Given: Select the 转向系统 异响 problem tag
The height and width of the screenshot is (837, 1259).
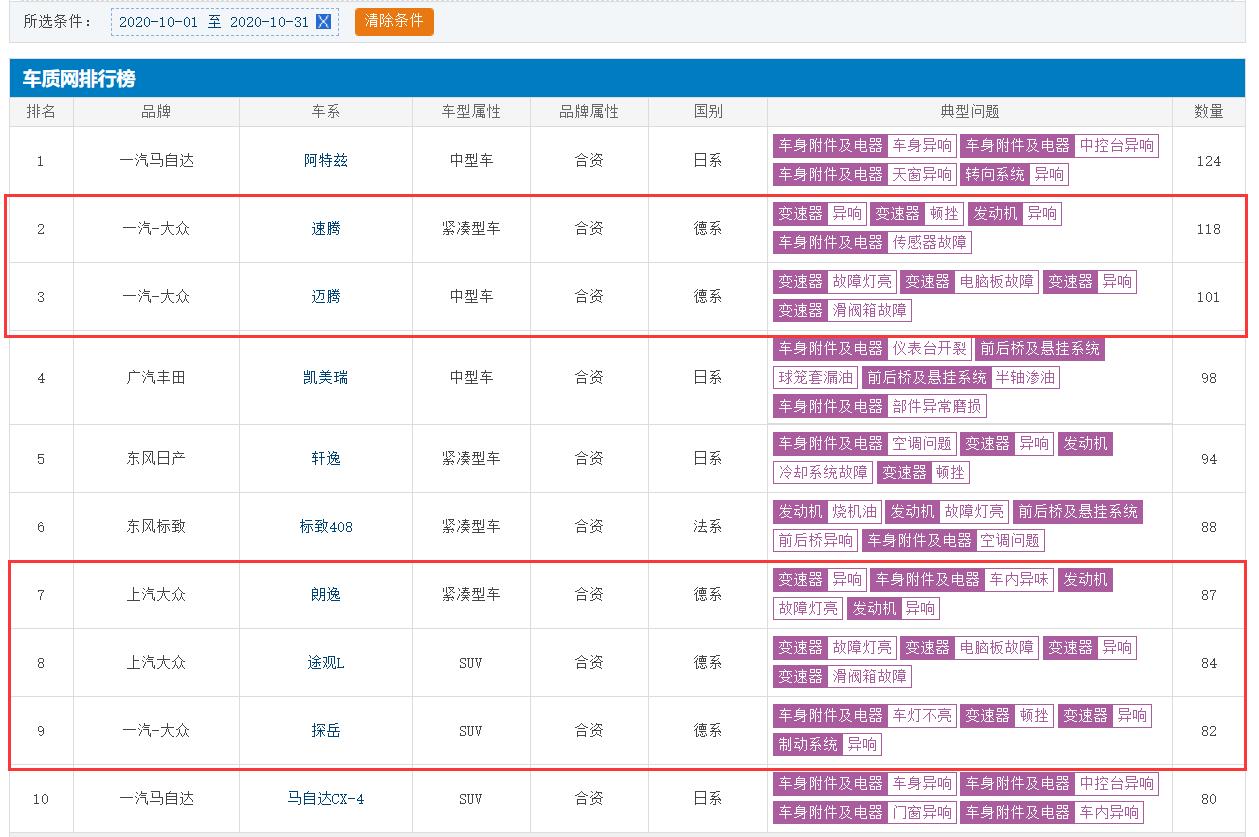Looking at the screenshot, I should (x=1014, y=174).
